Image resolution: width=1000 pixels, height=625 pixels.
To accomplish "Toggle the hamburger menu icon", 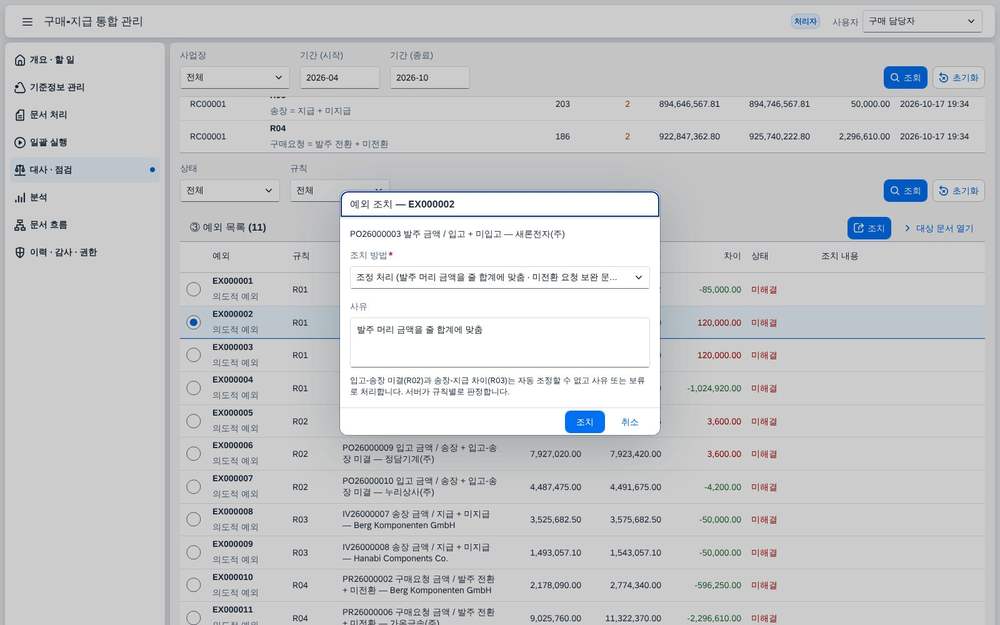I will point(27,22).
